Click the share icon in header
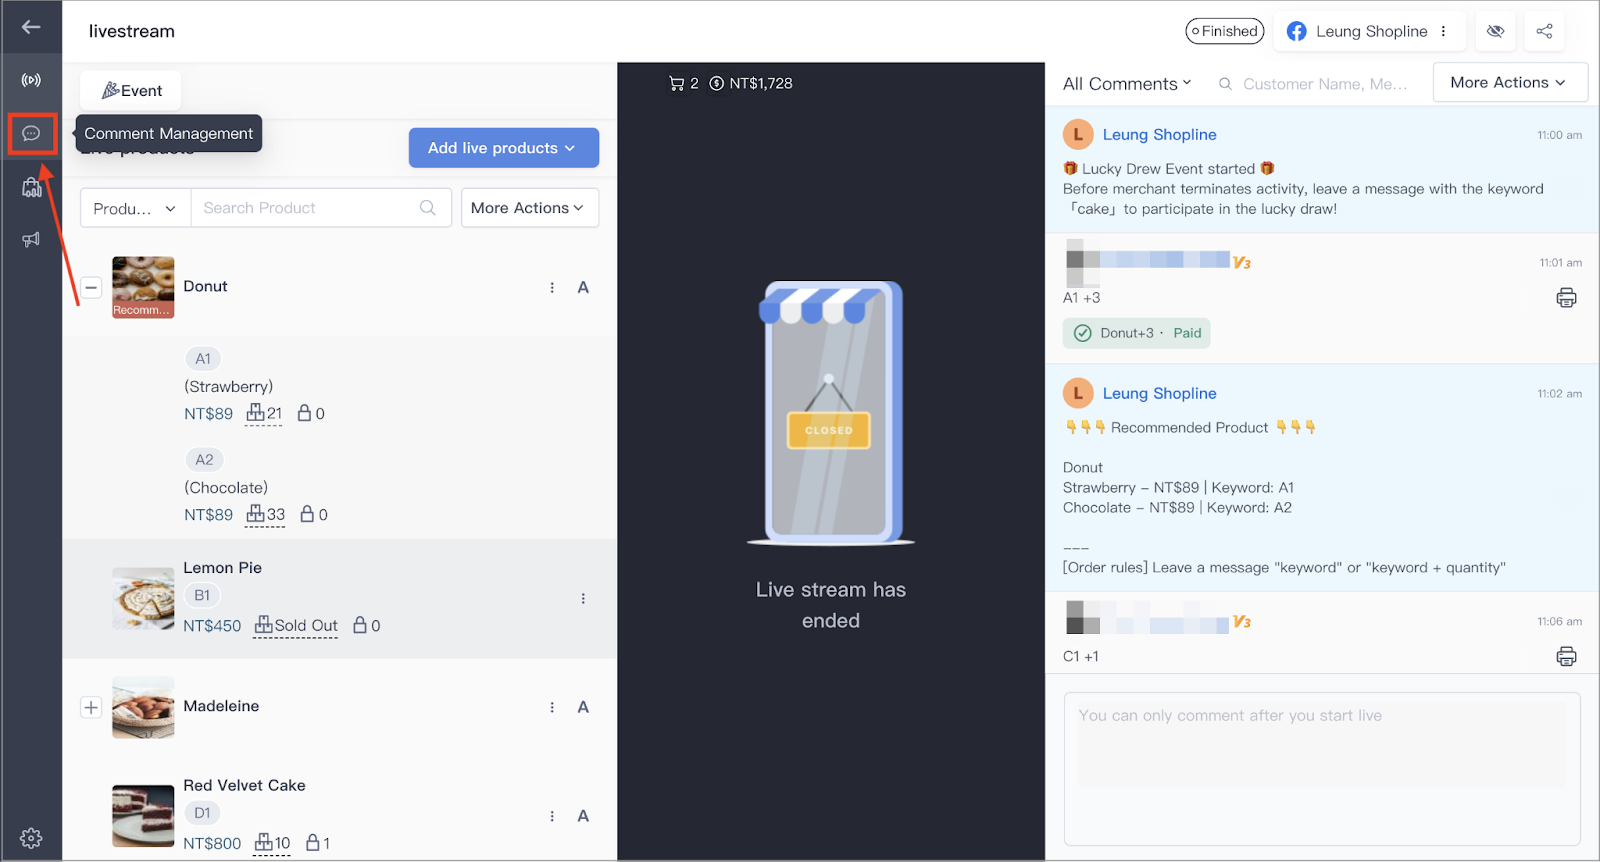Screen dimensions: 1600x862 click(x=1544, y=31)
